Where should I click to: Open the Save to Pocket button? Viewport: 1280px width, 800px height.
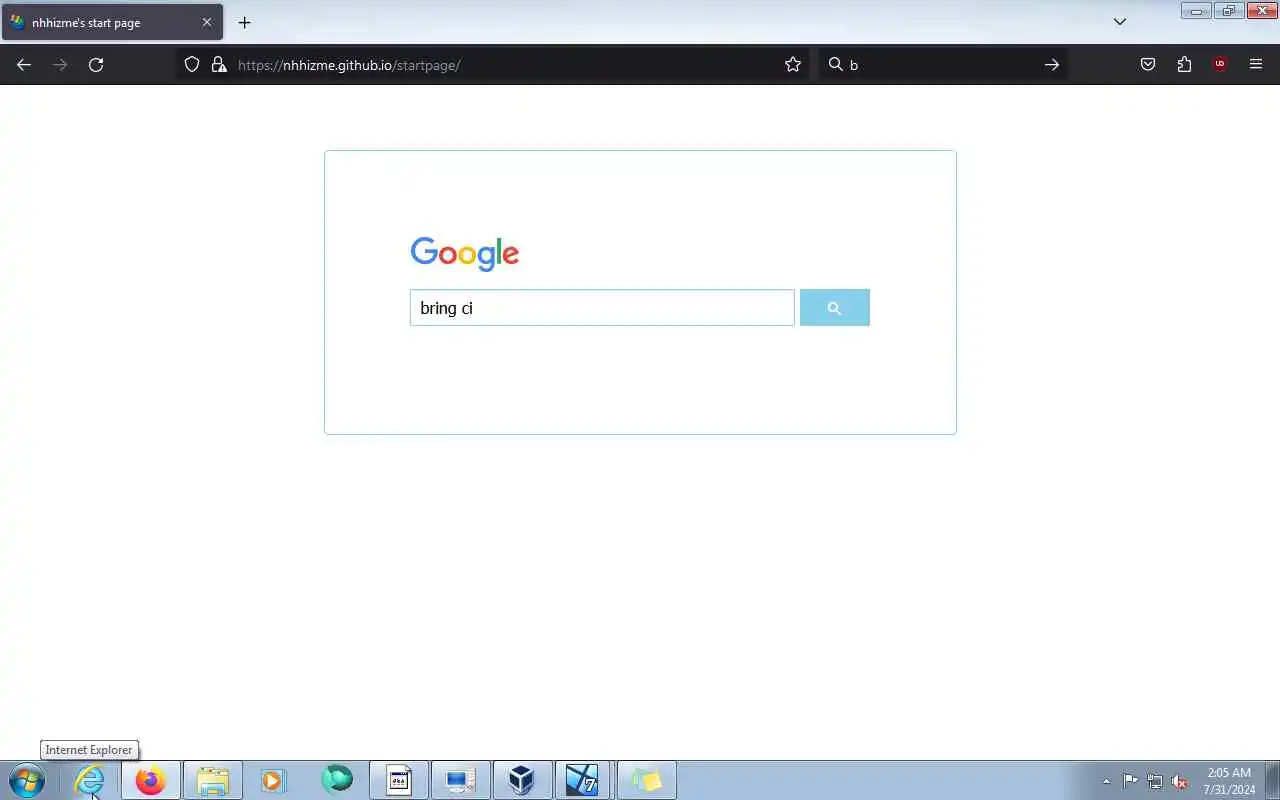tap(1148, 65)
